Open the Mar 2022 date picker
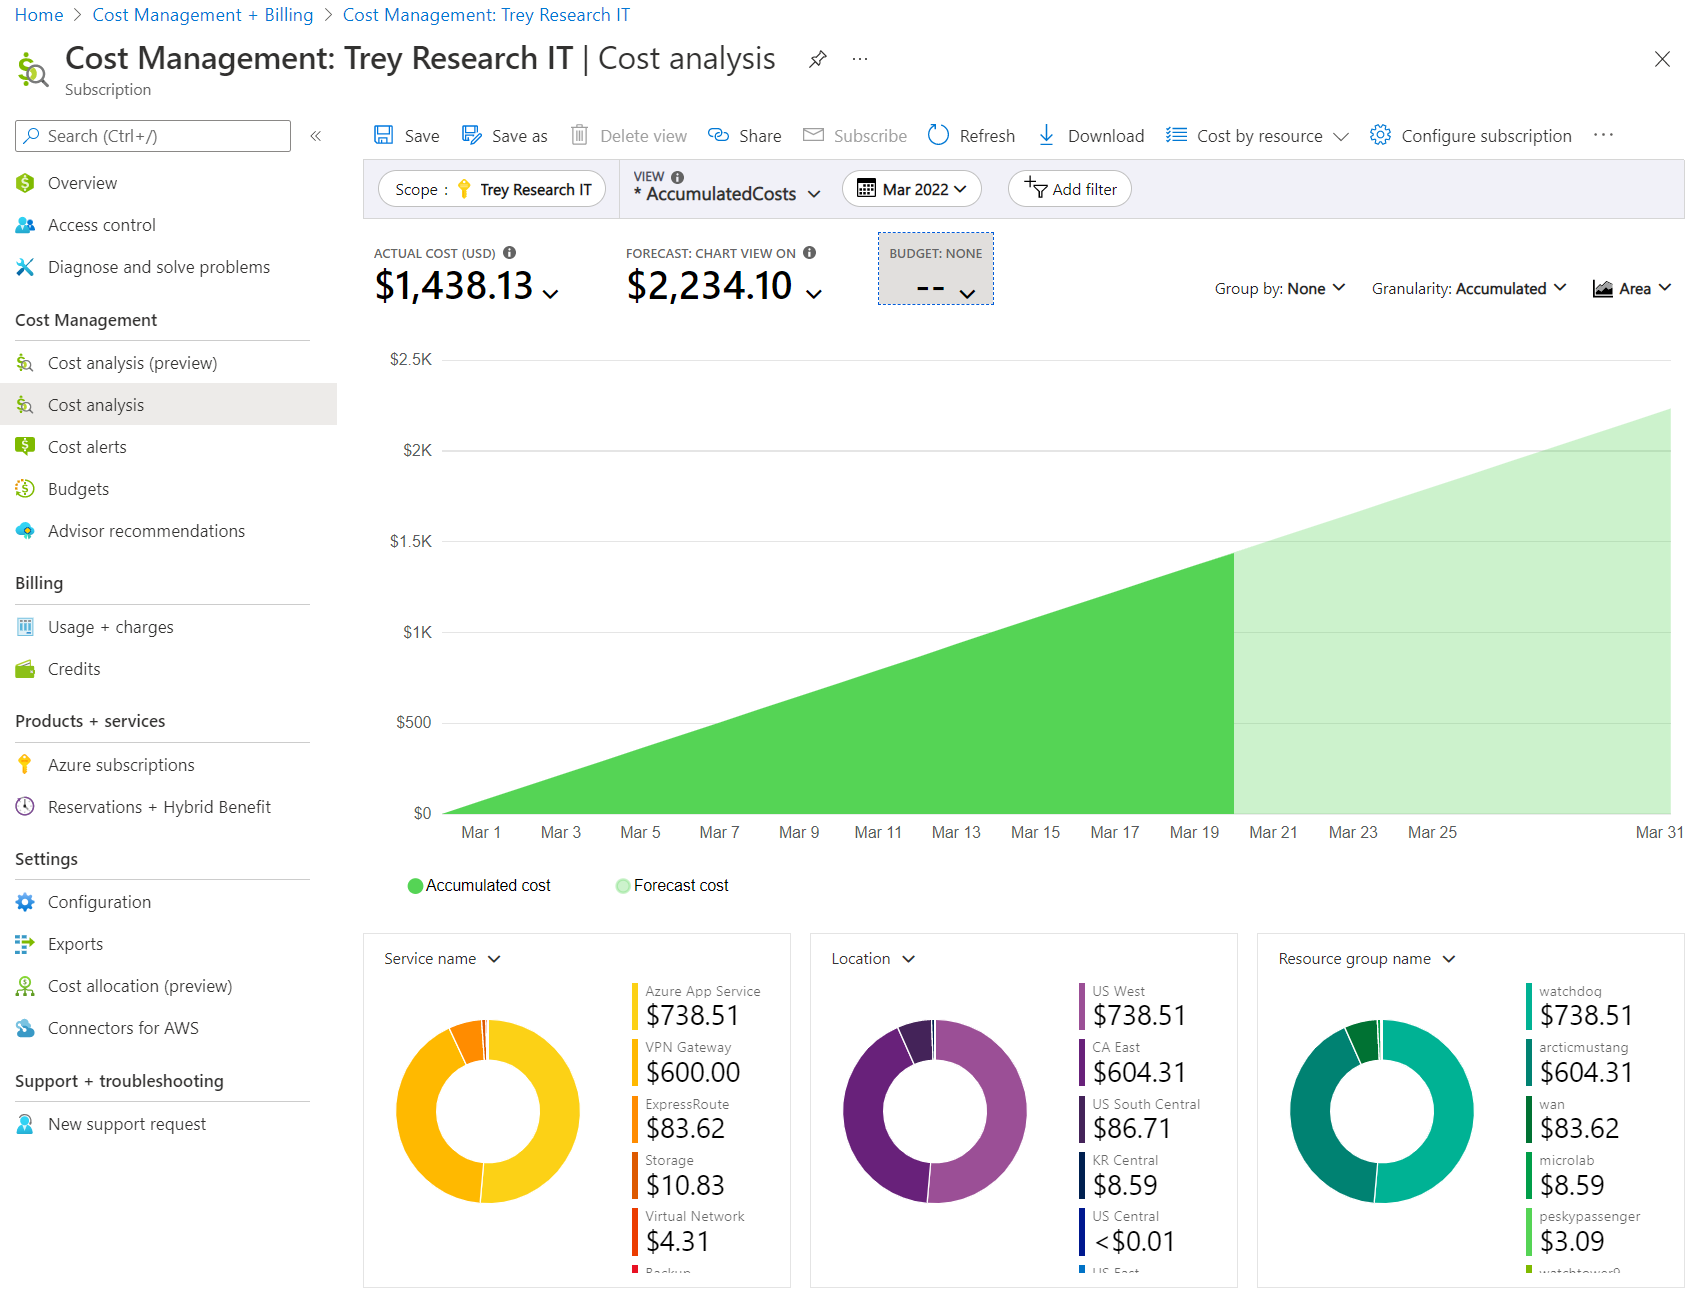This screenshot has height=1297, width=1697. tap(911, 189)
